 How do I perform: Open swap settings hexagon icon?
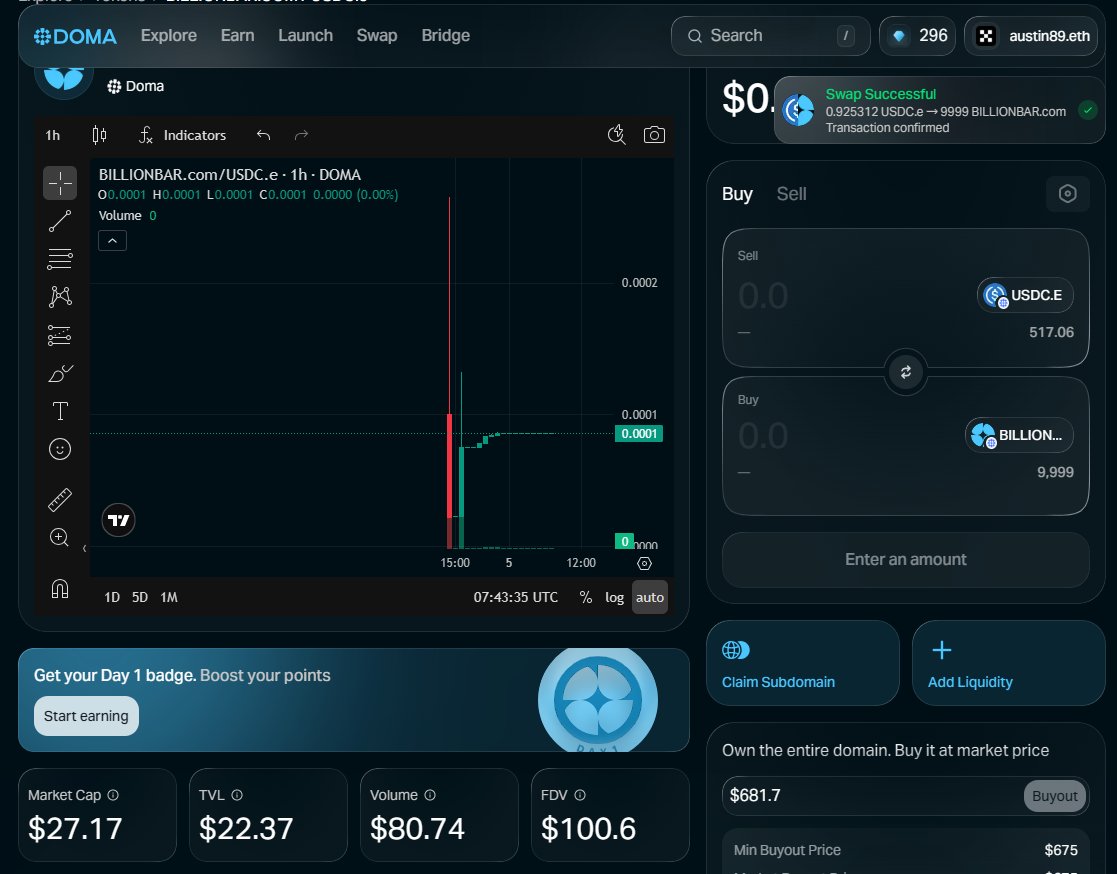(x=1067, y=194)
